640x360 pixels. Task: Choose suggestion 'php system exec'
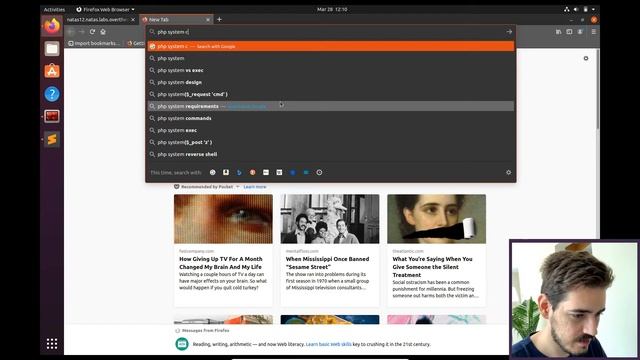tap(331, 130)
